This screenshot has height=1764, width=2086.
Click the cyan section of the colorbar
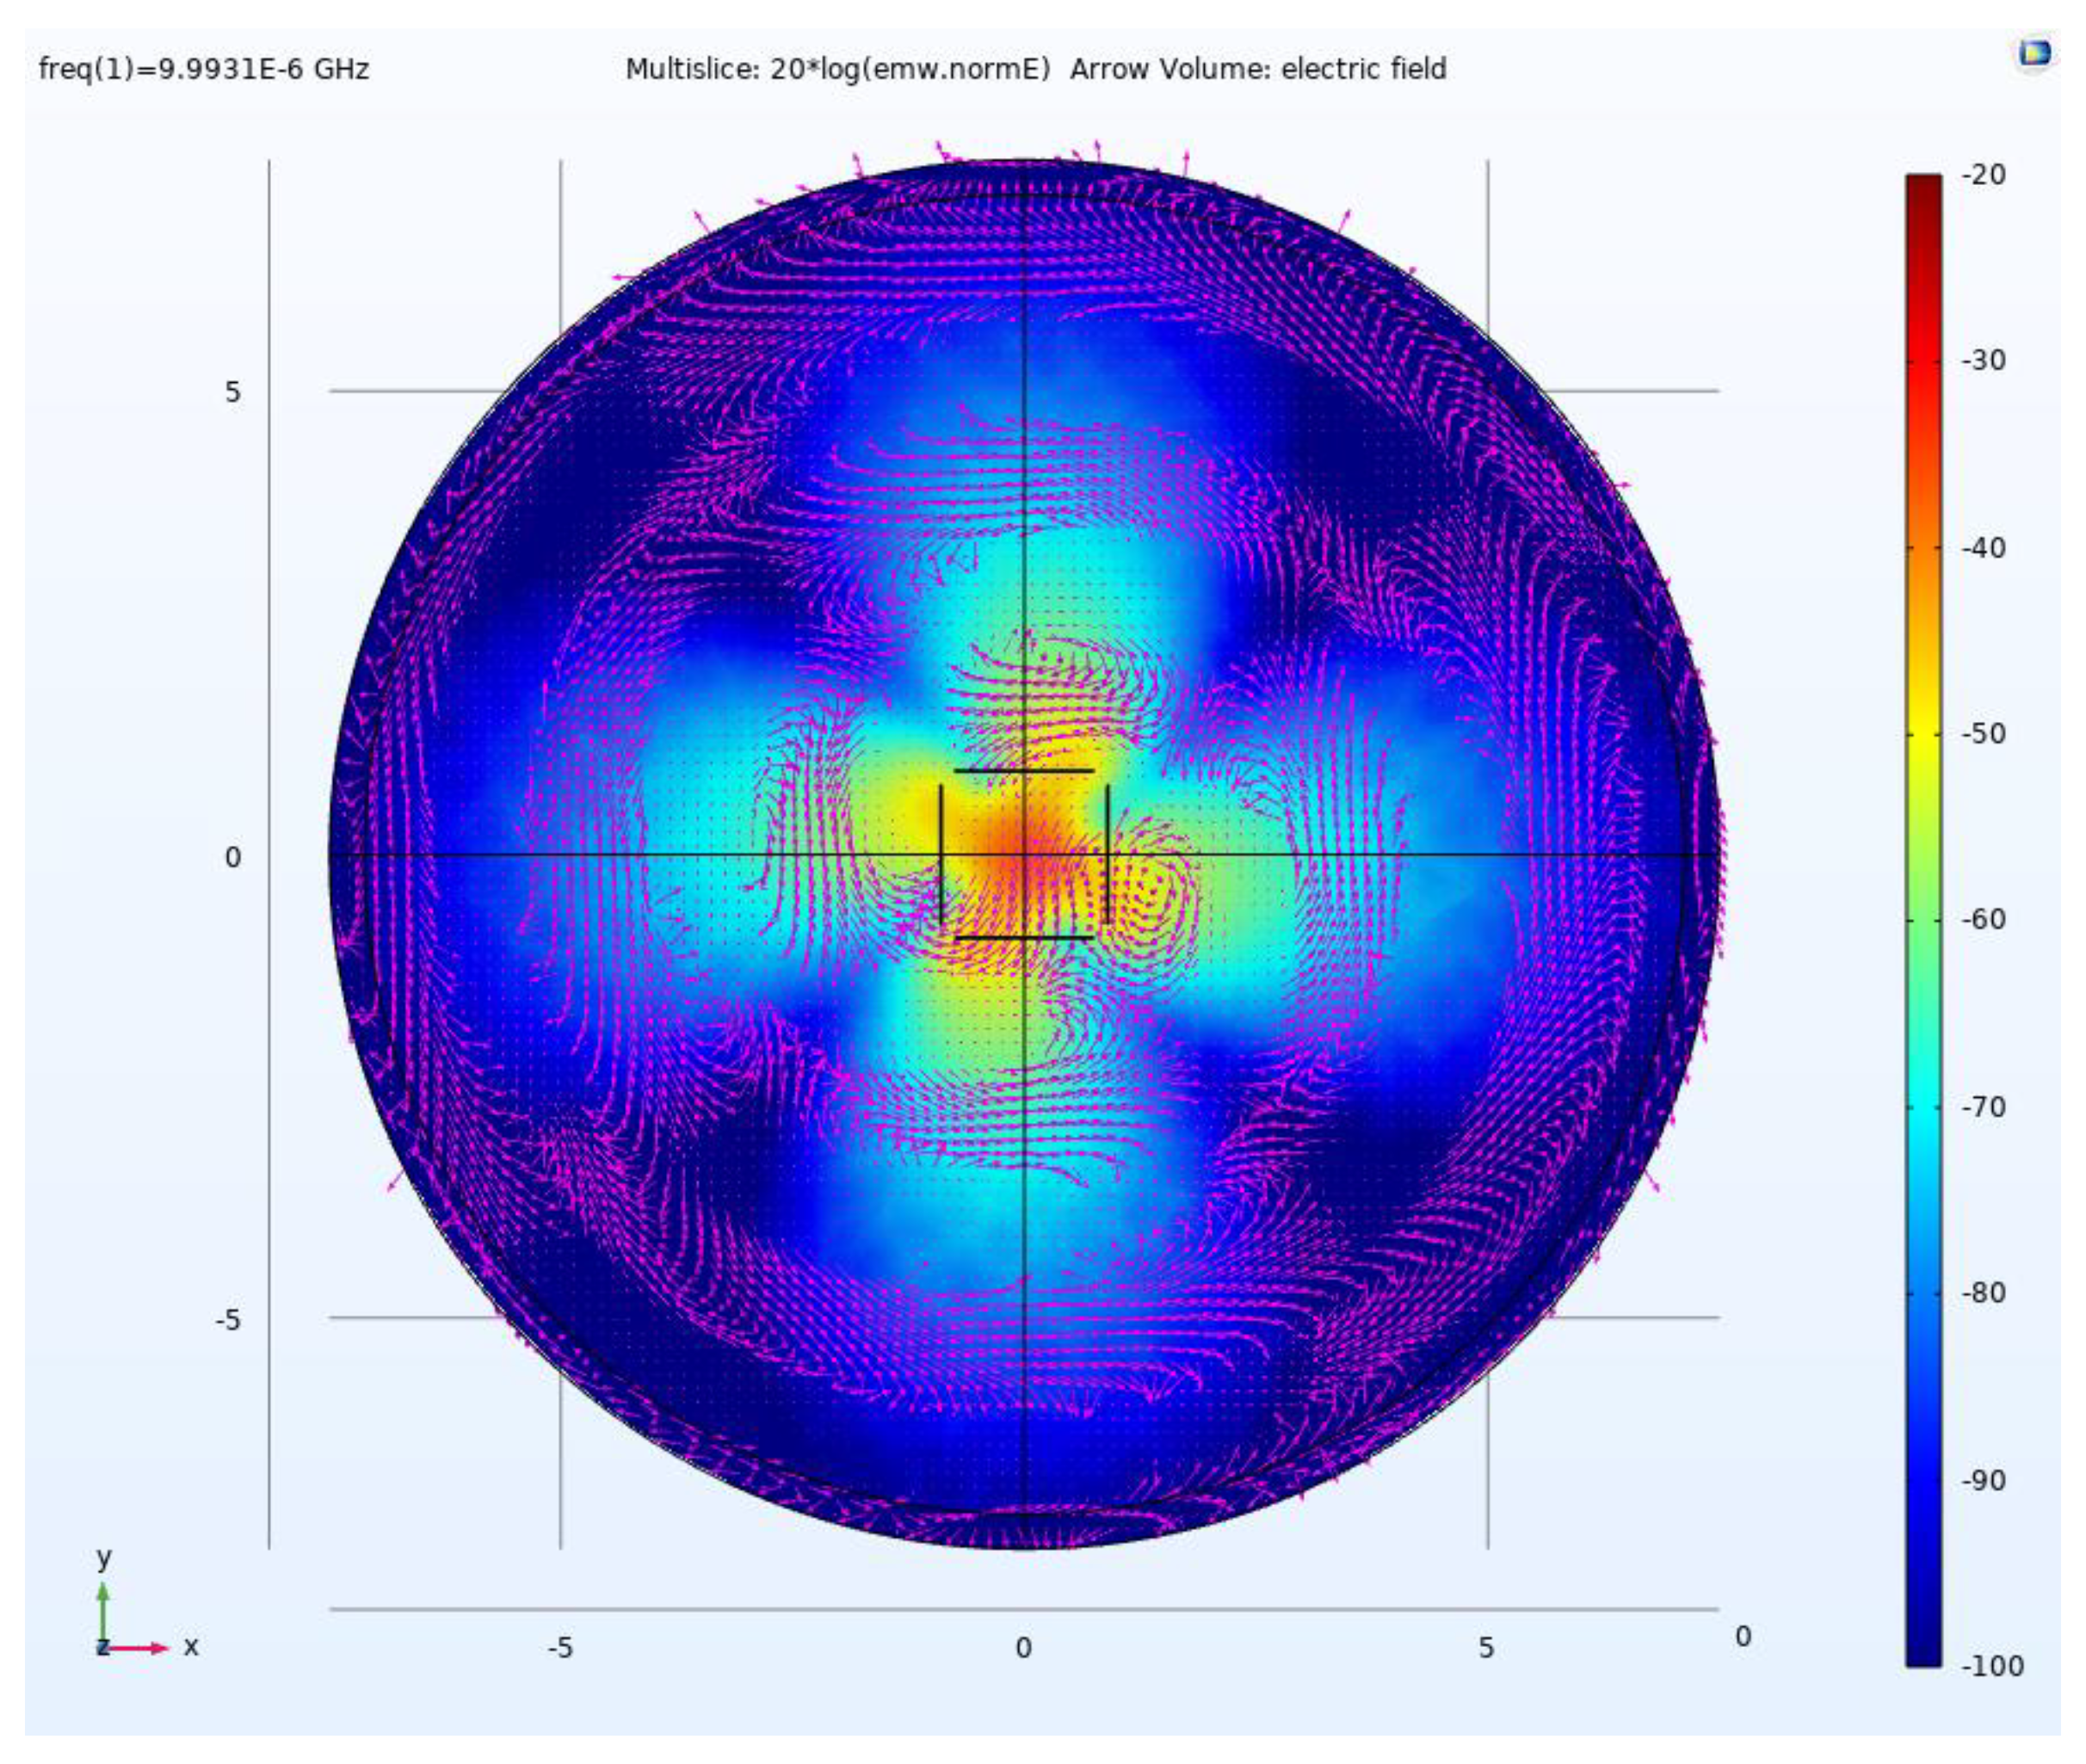[1923, 1110]
